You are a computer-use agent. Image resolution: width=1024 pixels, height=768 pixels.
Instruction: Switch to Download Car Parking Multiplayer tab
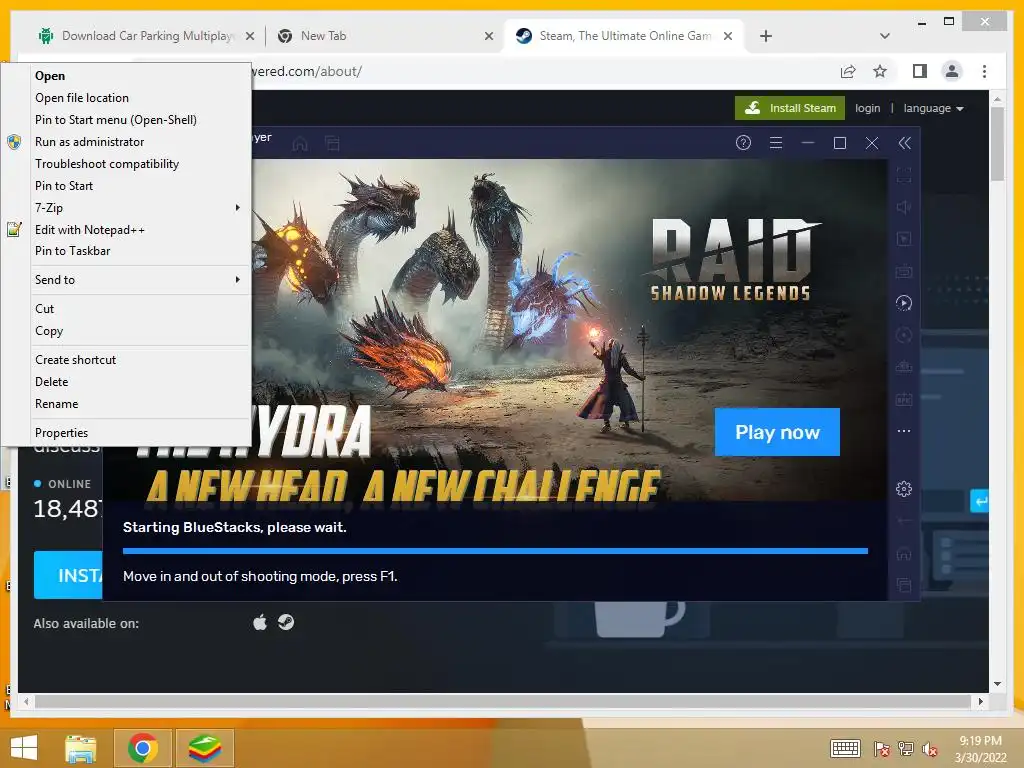[147, 36]
